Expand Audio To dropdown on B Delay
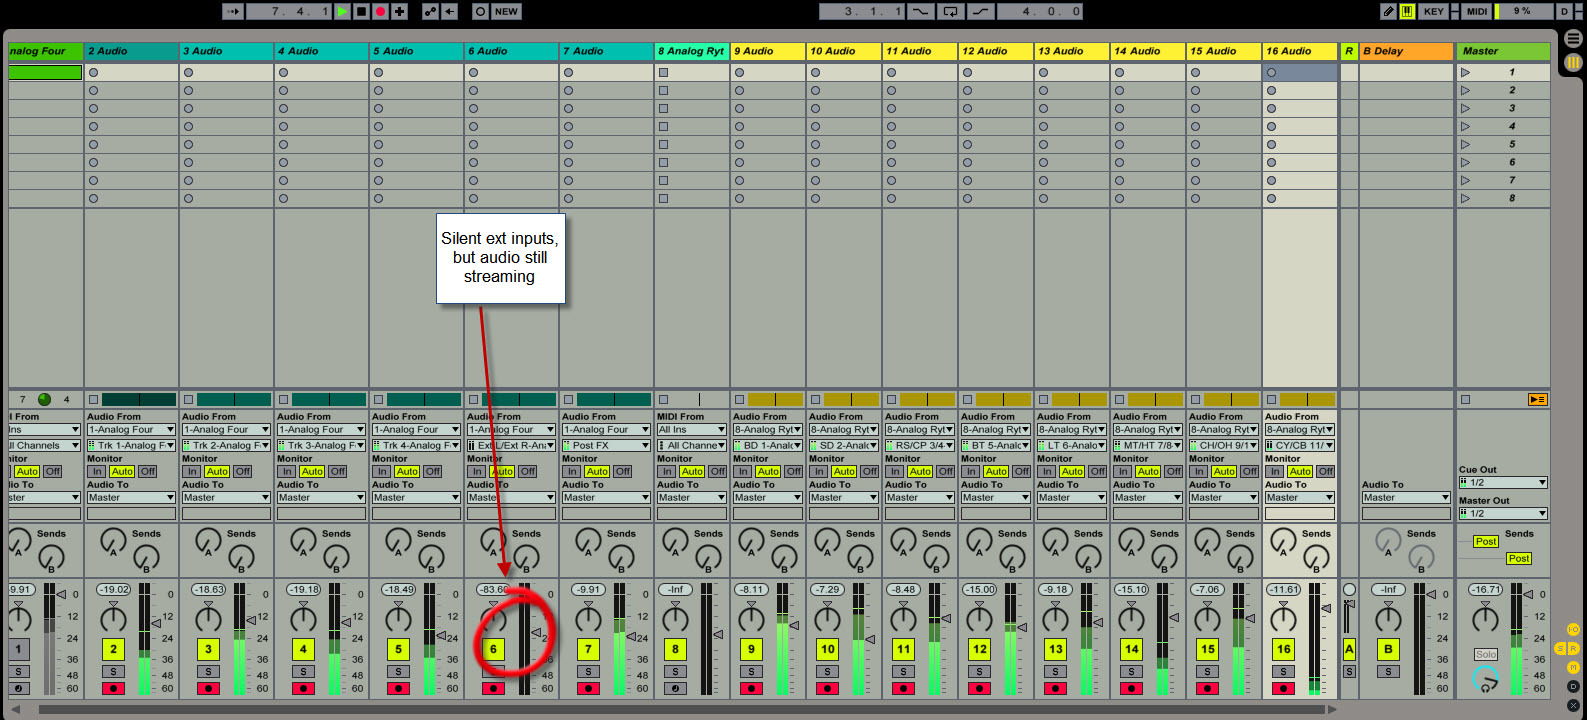The image size is (1587, 720). (x=1405, y=497)
